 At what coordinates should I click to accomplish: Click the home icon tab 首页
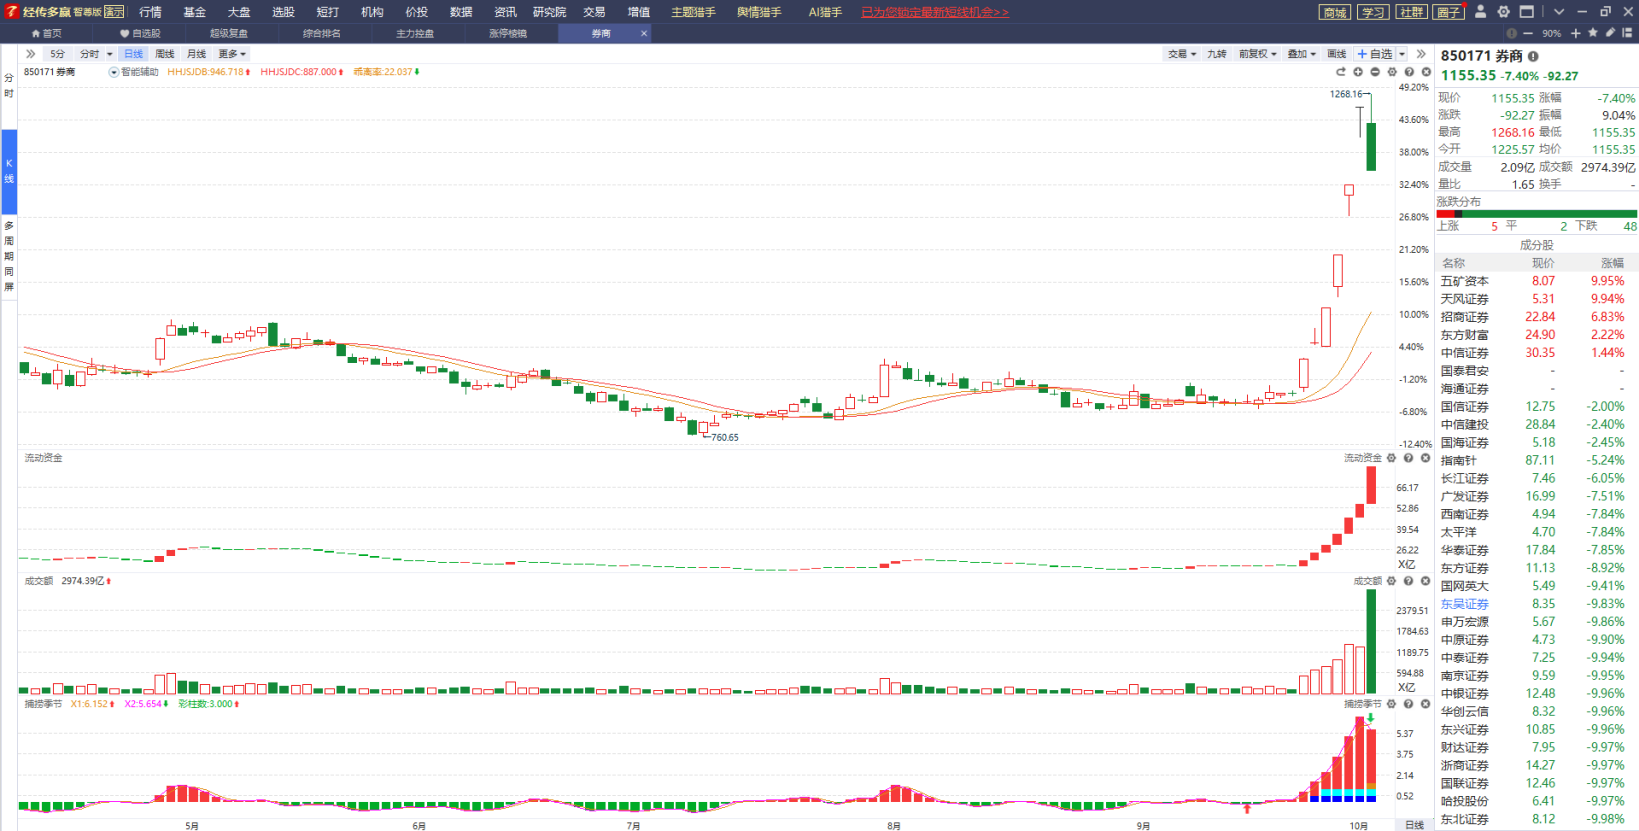click(x=46, y=33)
